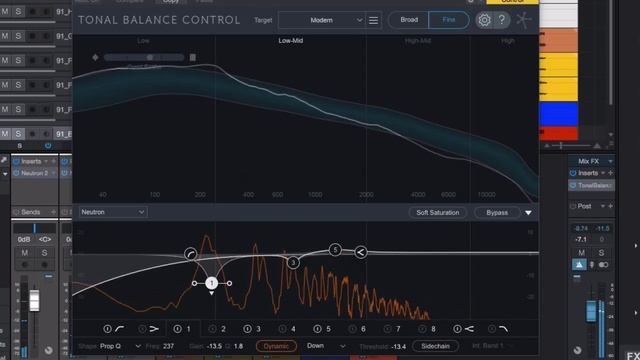This screenshot has width=640, height=360.
Task: Click the channel pan knob at bottom left
Action: click(49, 350)
